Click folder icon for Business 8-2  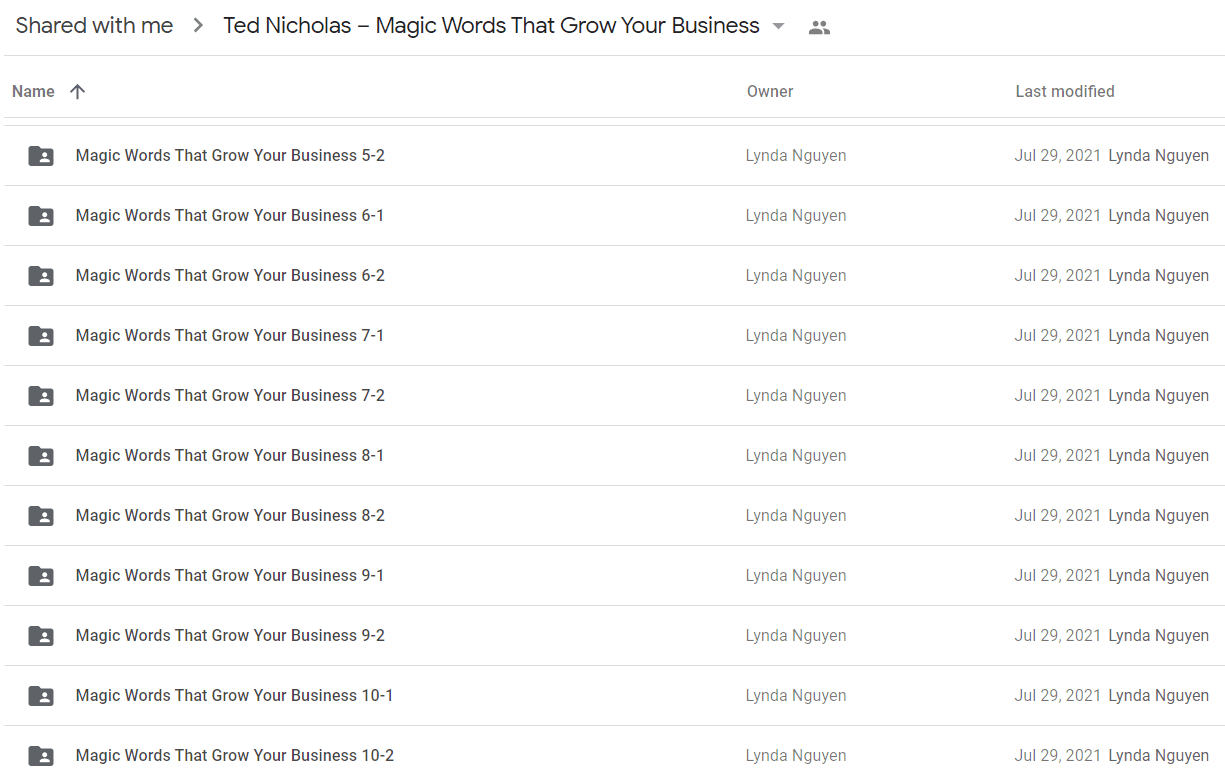(x=41, y=516)
